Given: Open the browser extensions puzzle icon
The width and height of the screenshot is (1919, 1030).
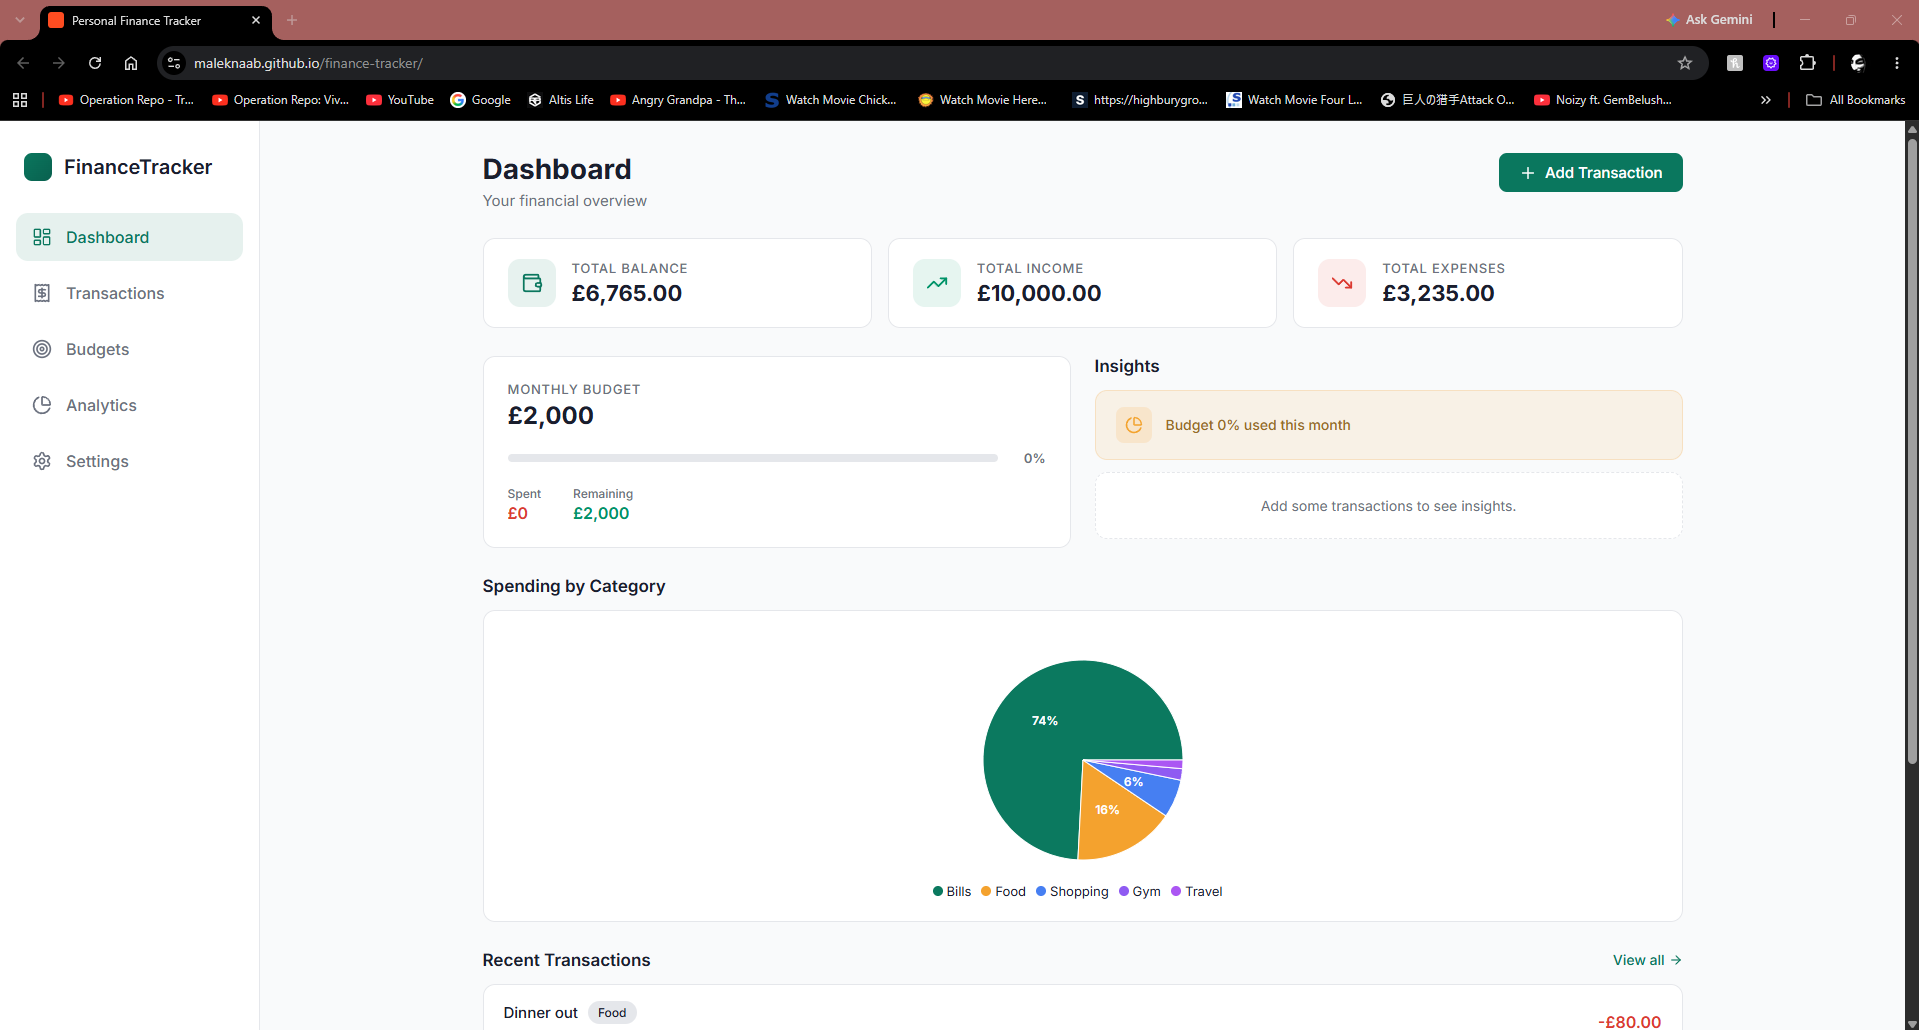Looking at the screenshot, I should coord(1807,63).
